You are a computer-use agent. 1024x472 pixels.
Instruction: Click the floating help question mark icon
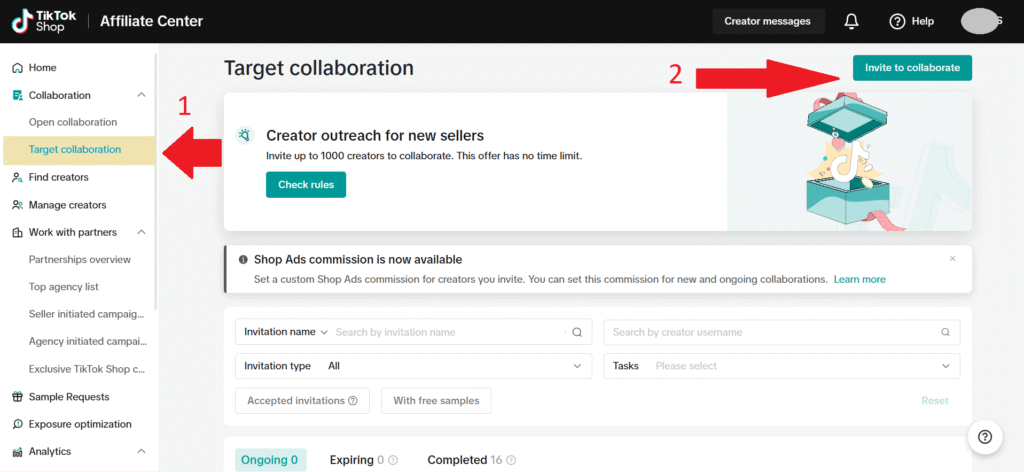[985, 436]
